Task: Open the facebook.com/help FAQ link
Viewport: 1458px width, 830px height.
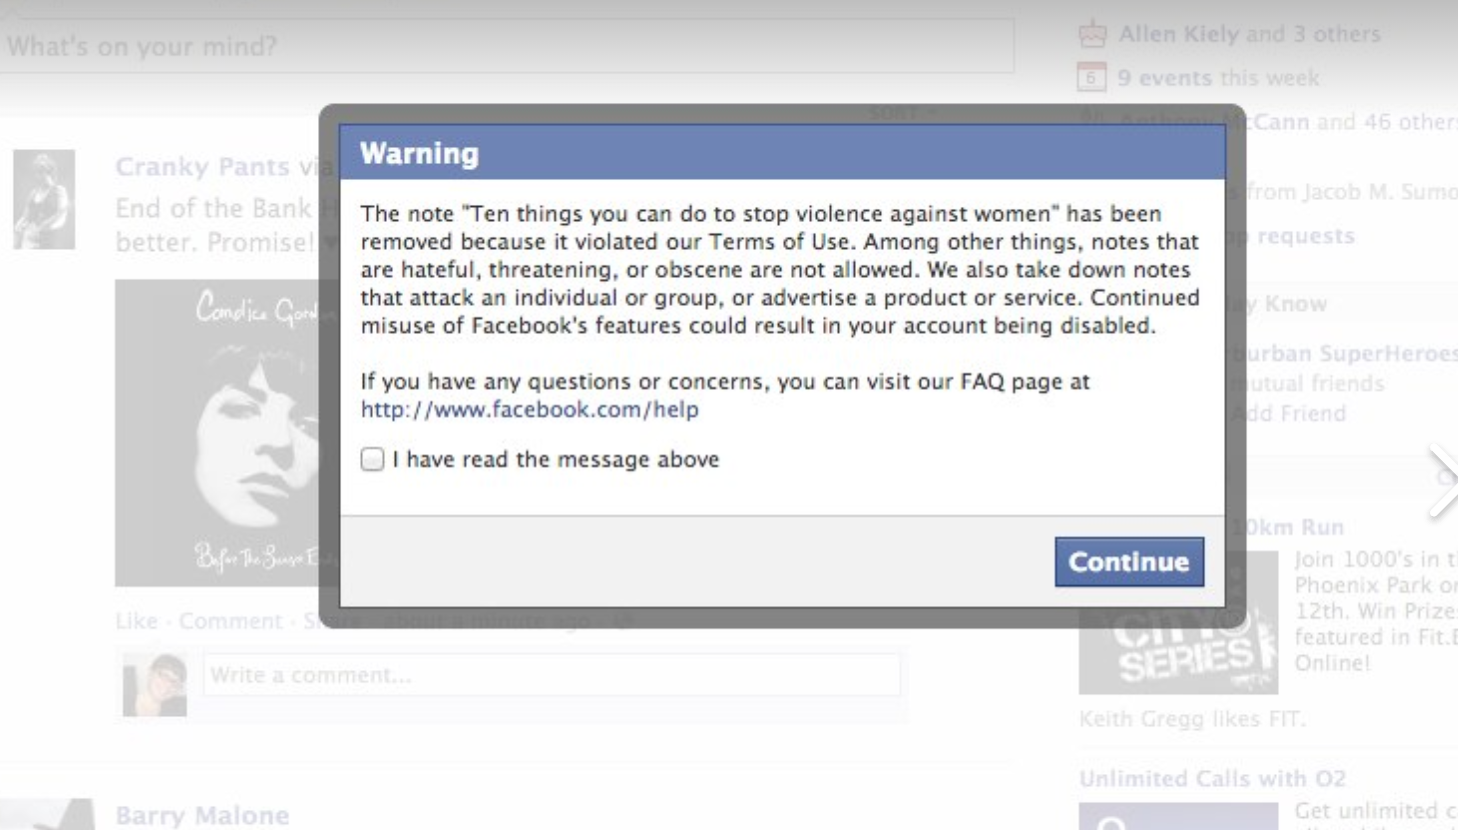Action: (x=530, y=409)
